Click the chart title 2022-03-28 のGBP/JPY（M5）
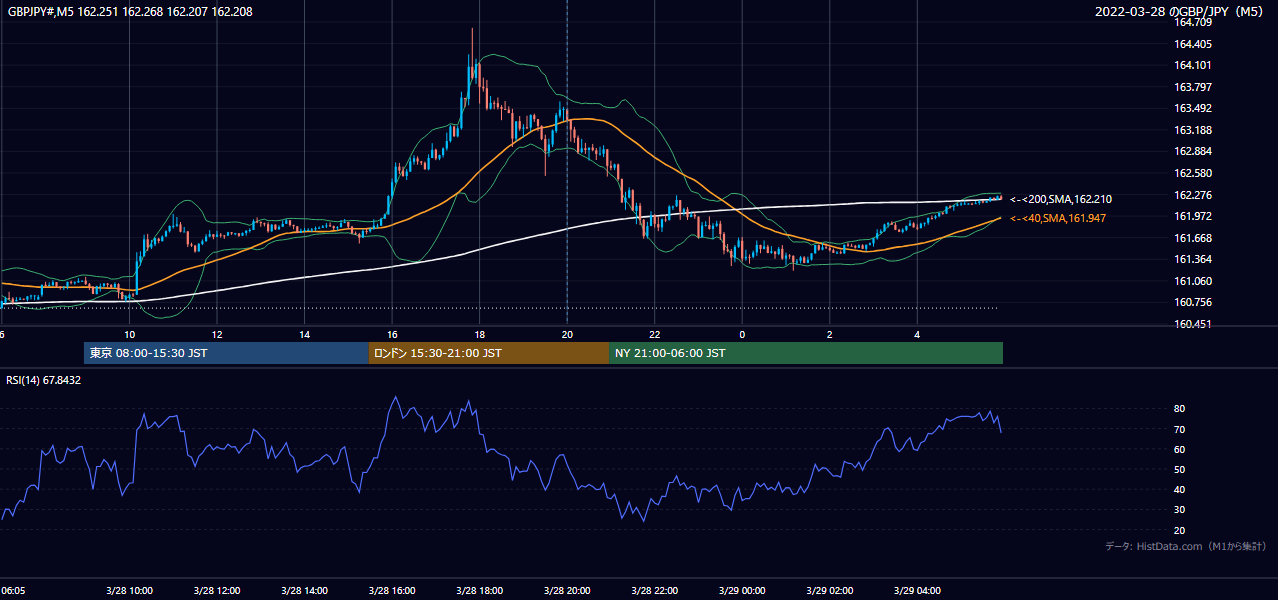The height and width of the screenshot is (600, 1278). [1181, 11]
